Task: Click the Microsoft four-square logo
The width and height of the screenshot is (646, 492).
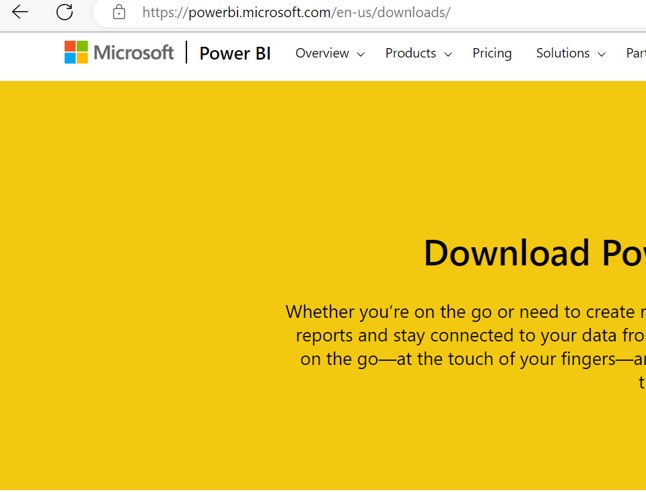Action: point(76,52)
